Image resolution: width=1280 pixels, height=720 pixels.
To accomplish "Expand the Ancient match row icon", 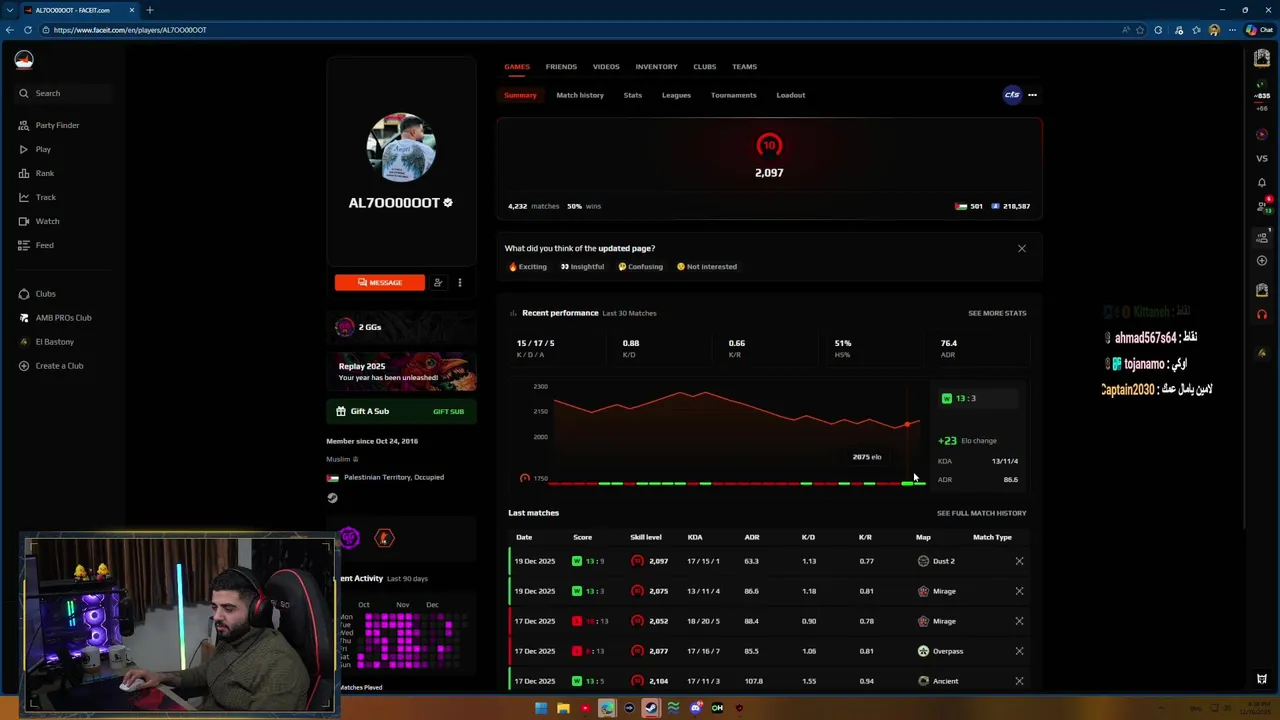I will 1019,681.
